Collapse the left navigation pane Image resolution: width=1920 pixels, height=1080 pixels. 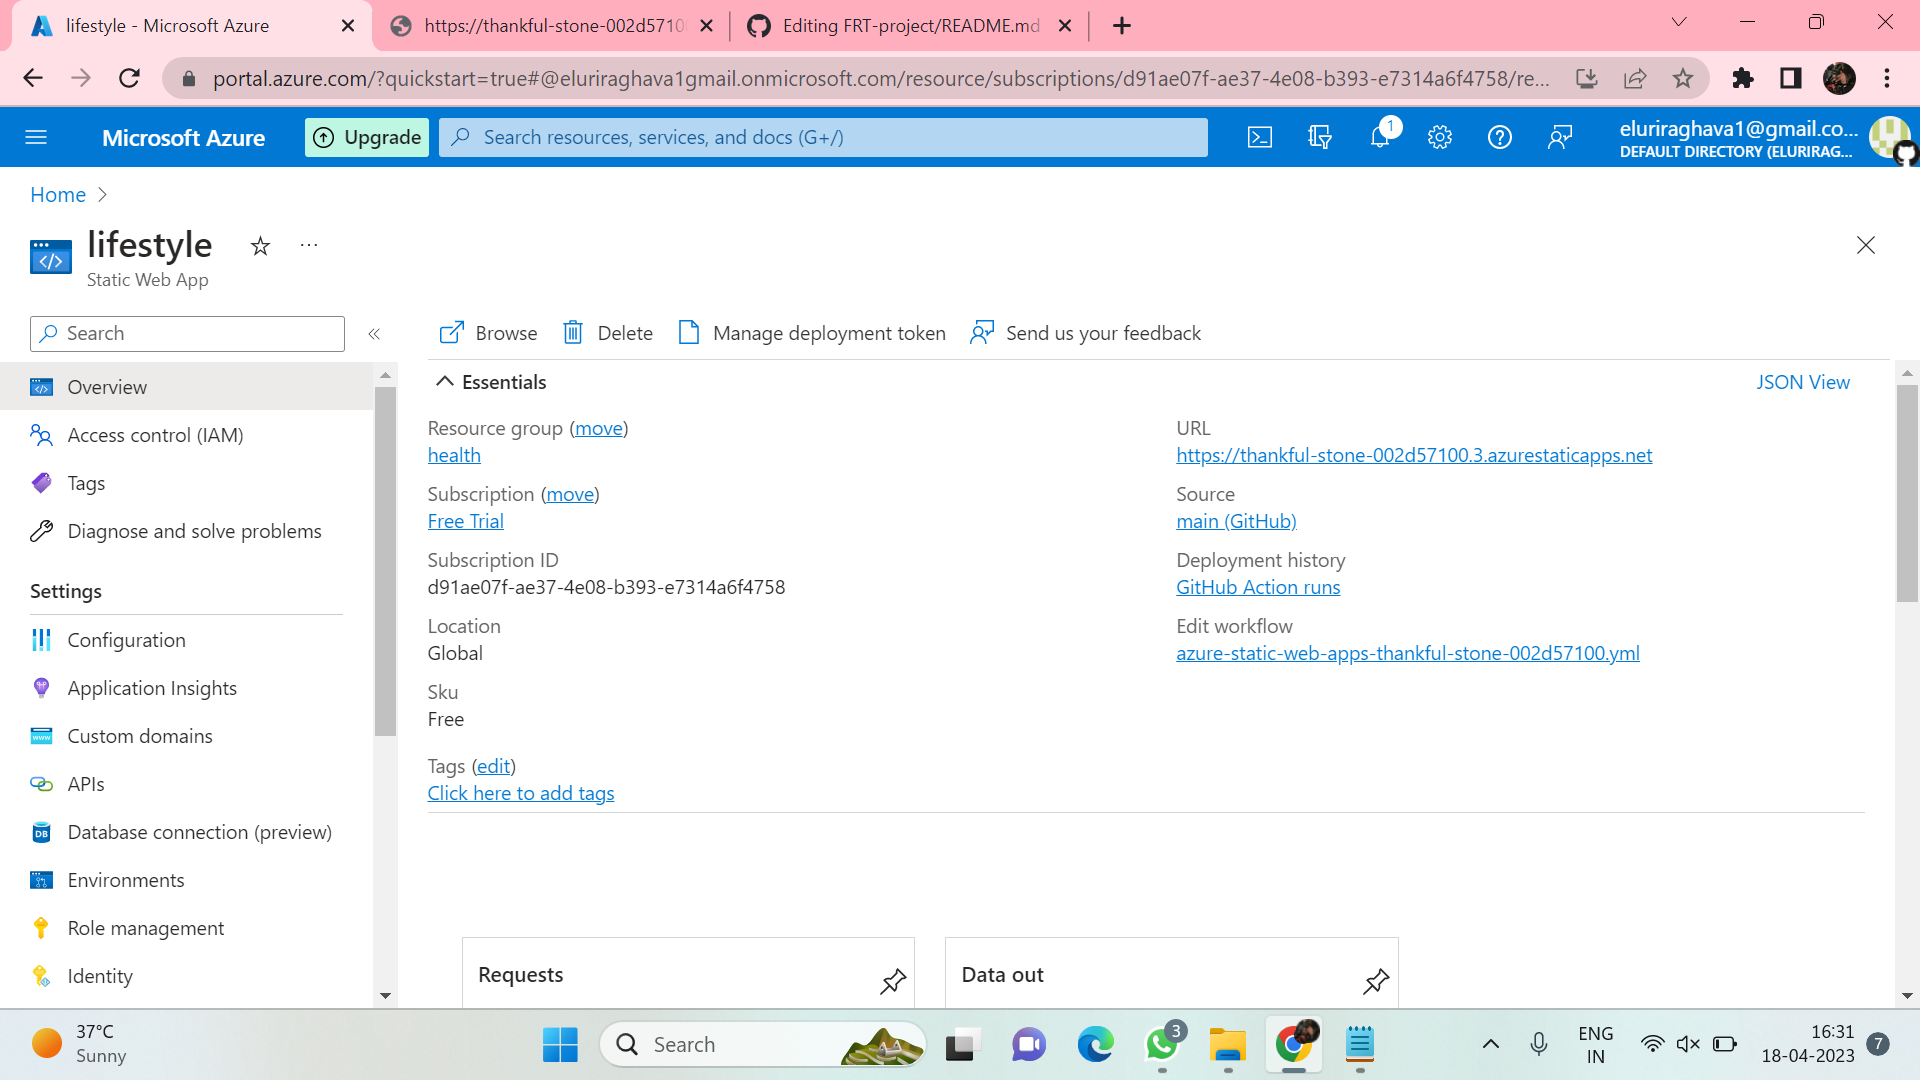[x=375, y=334]
